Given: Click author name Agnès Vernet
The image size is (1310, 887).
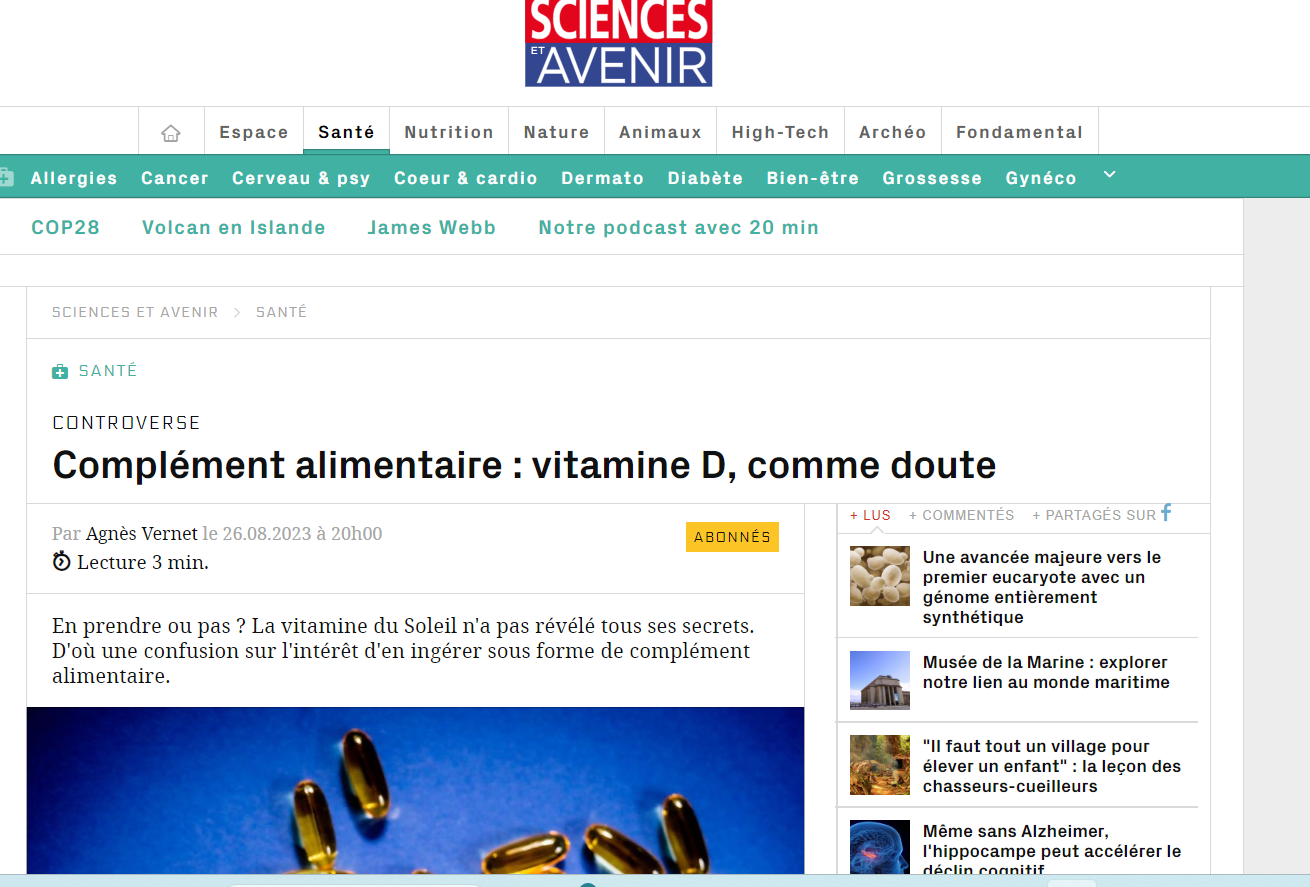Looking at the screenshot, I should [x=142, y=534].
